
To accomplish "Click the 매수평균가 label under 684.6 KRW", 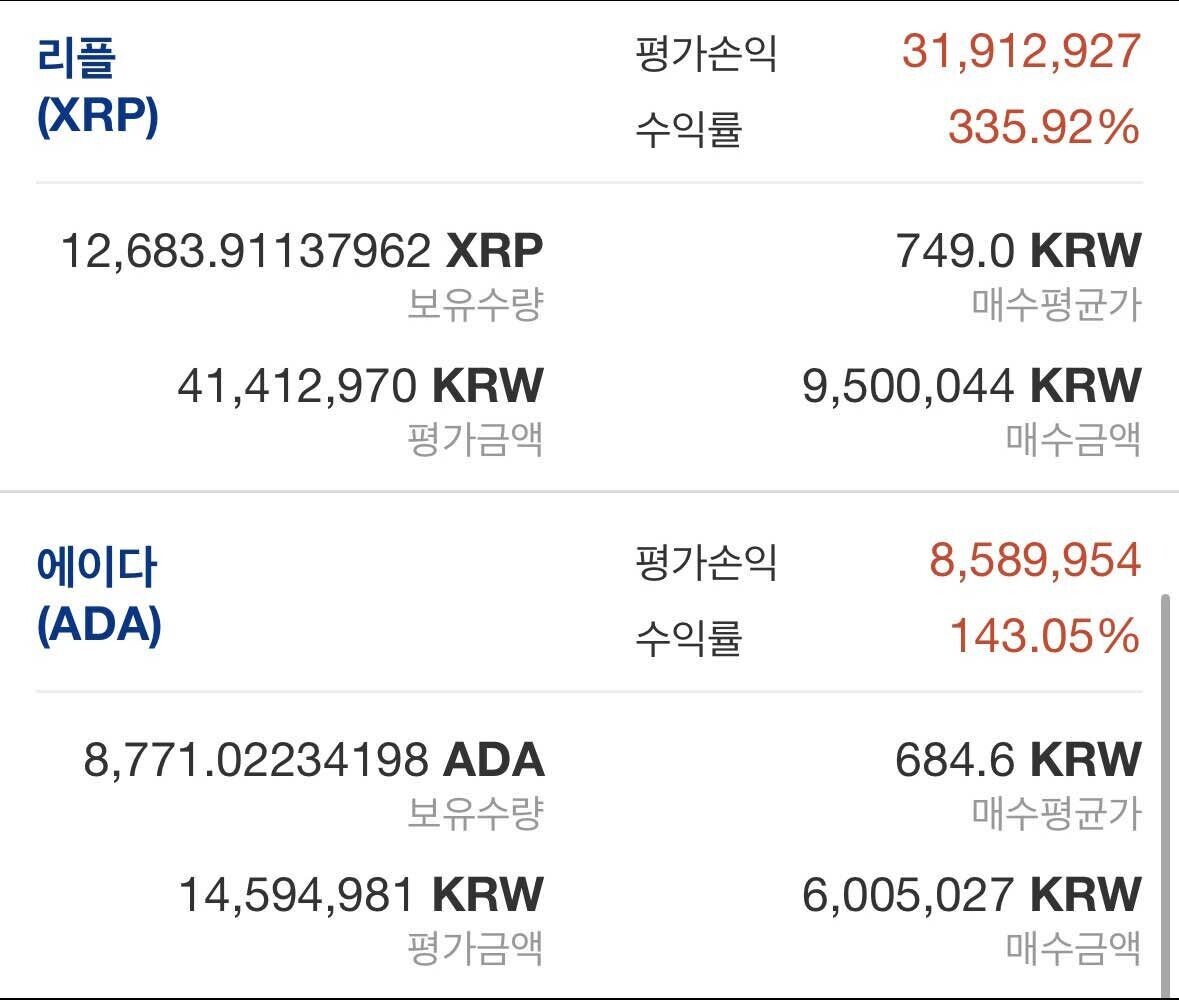I will coord(1056,813).
